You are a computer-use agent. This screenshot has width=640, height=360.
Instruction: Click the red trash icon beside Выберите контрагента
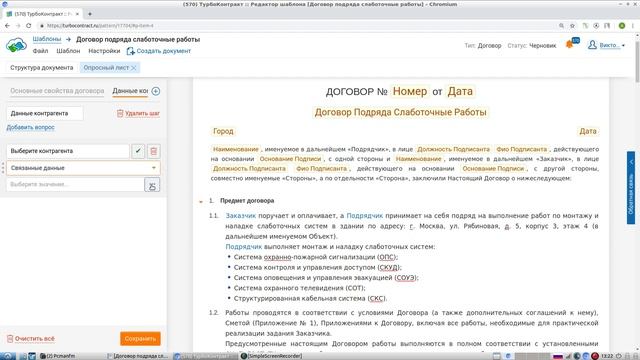click(x=153, y=151)
